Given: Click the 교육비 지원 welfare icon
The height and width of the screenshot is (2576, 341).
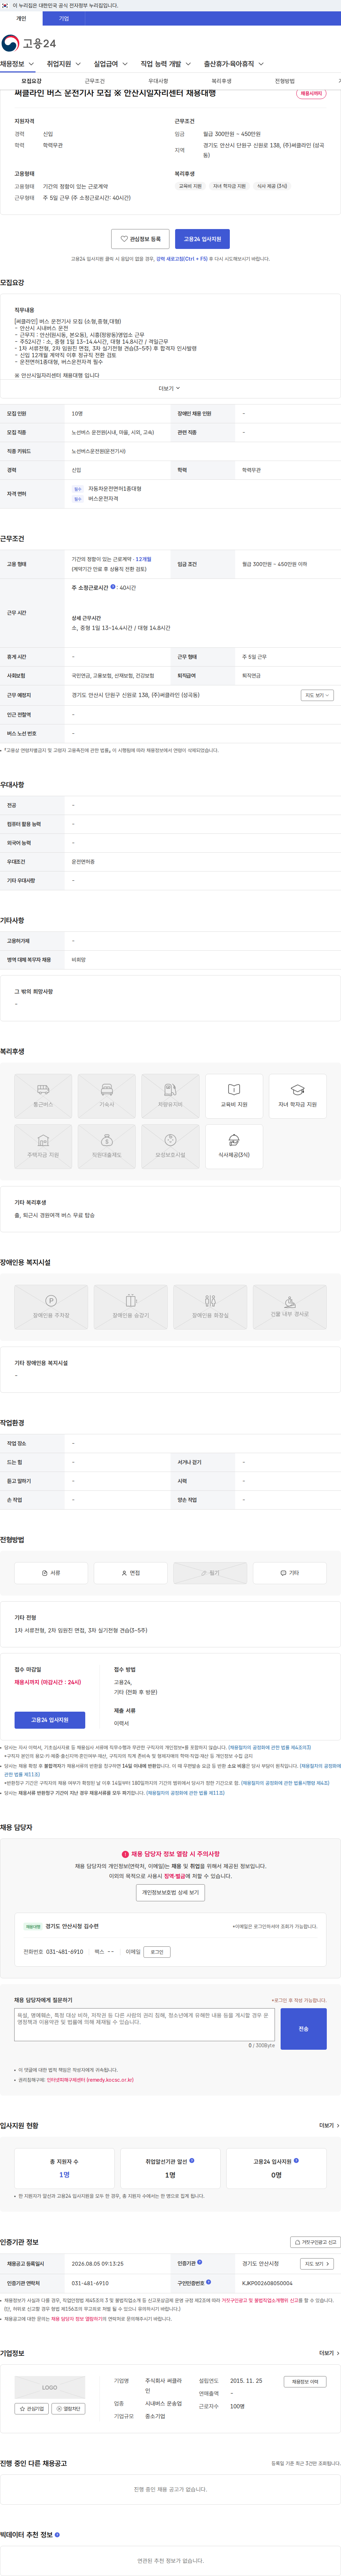Looking at the screenshot, I should (234, 1096).
